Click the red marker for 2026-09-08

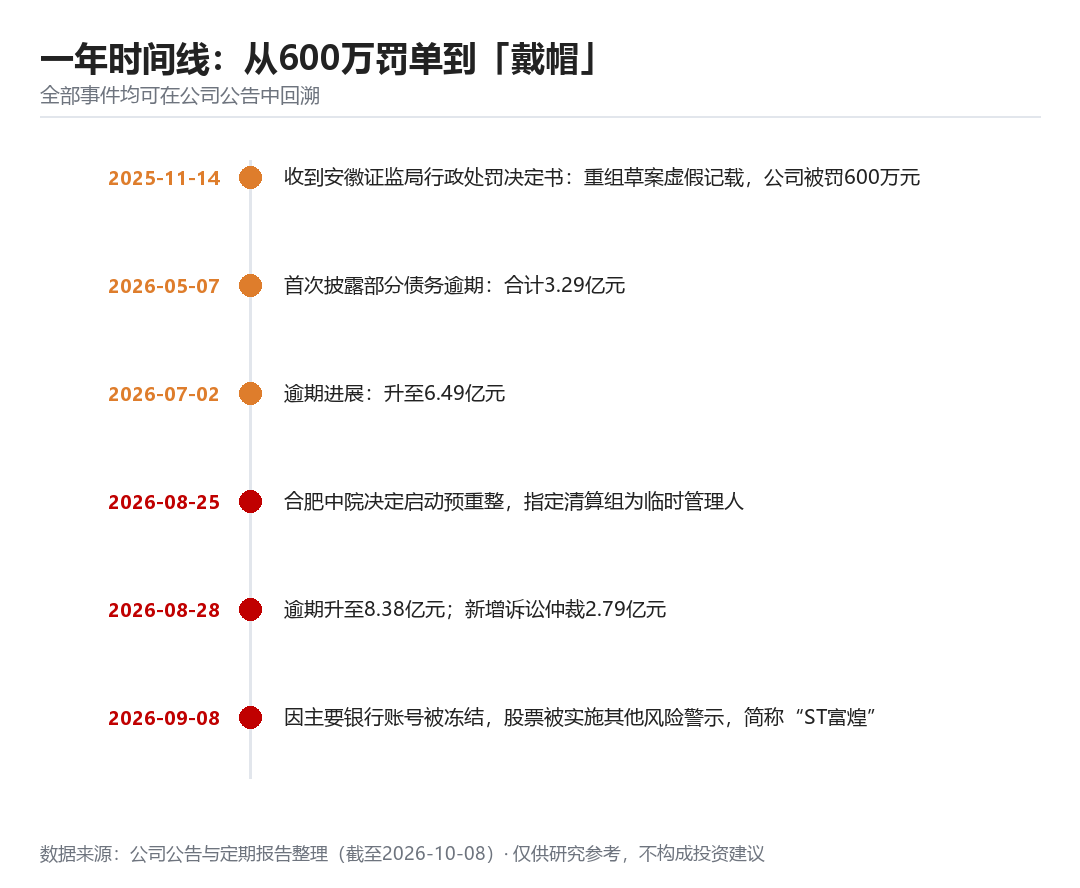tap(250, 718)
